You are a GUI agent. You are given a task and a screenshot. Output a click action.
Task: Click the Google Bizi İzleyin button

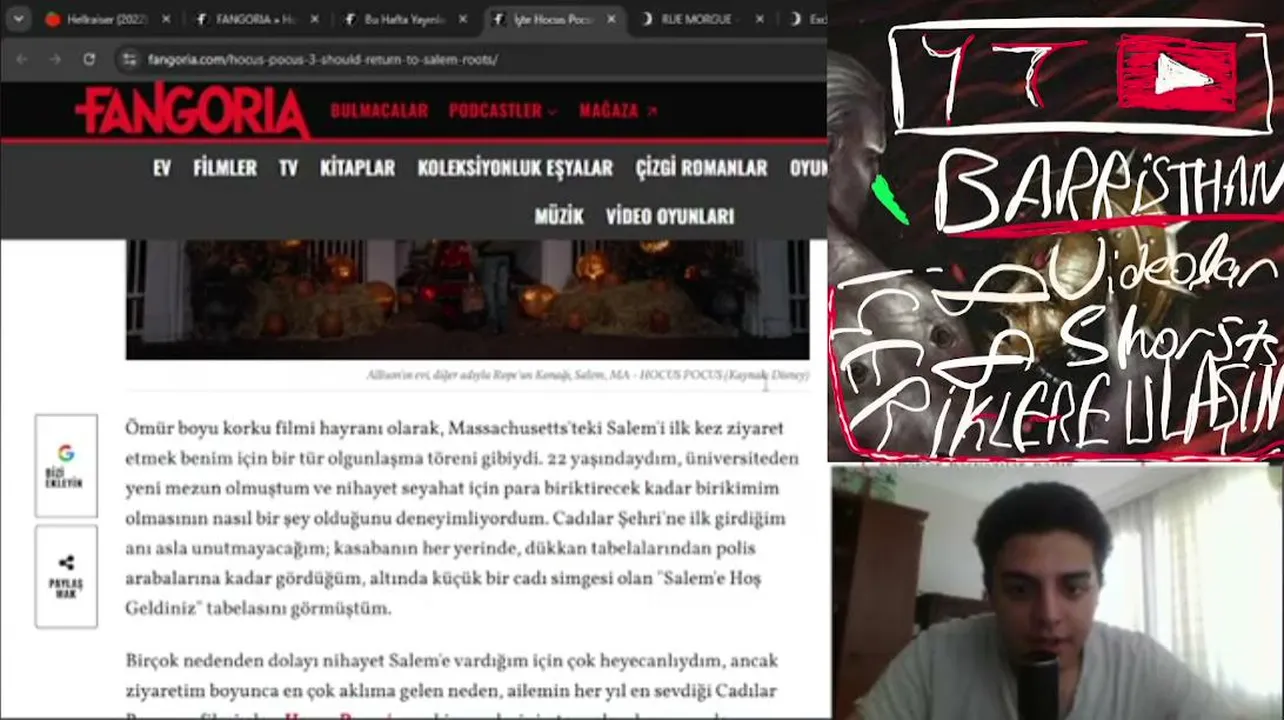(x=66, y=465)
